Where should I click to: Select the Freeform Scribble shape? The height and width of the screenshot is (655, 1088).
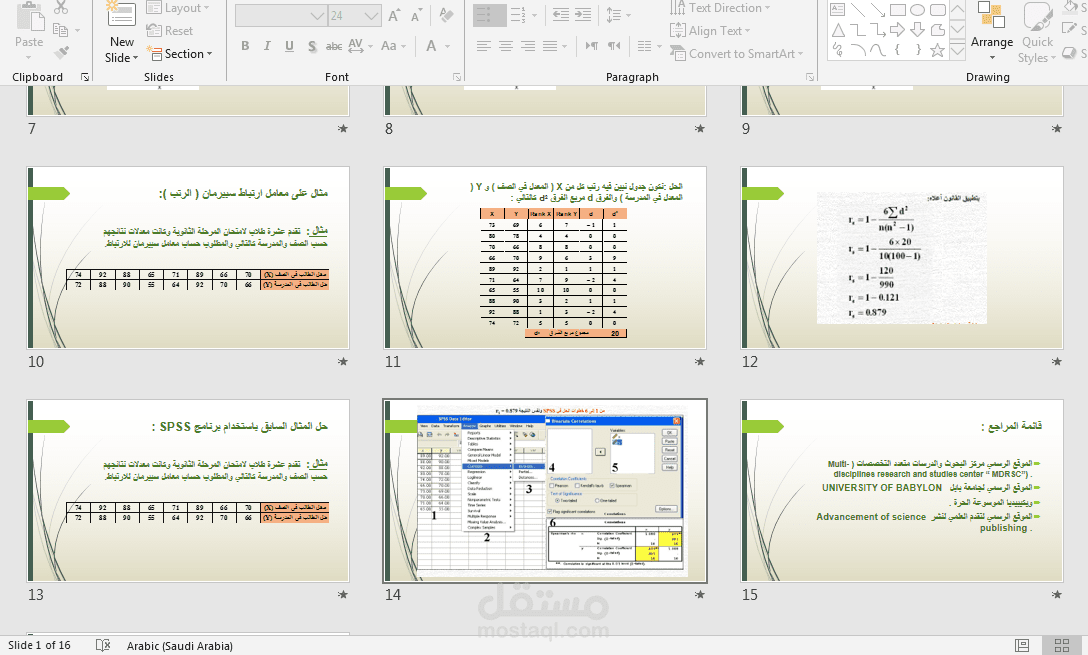[838, 50]
